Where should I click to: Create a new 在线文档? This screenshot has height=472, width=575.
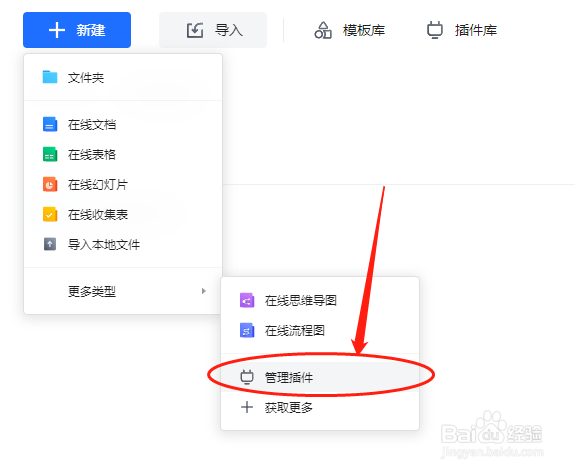coord(123,124)
